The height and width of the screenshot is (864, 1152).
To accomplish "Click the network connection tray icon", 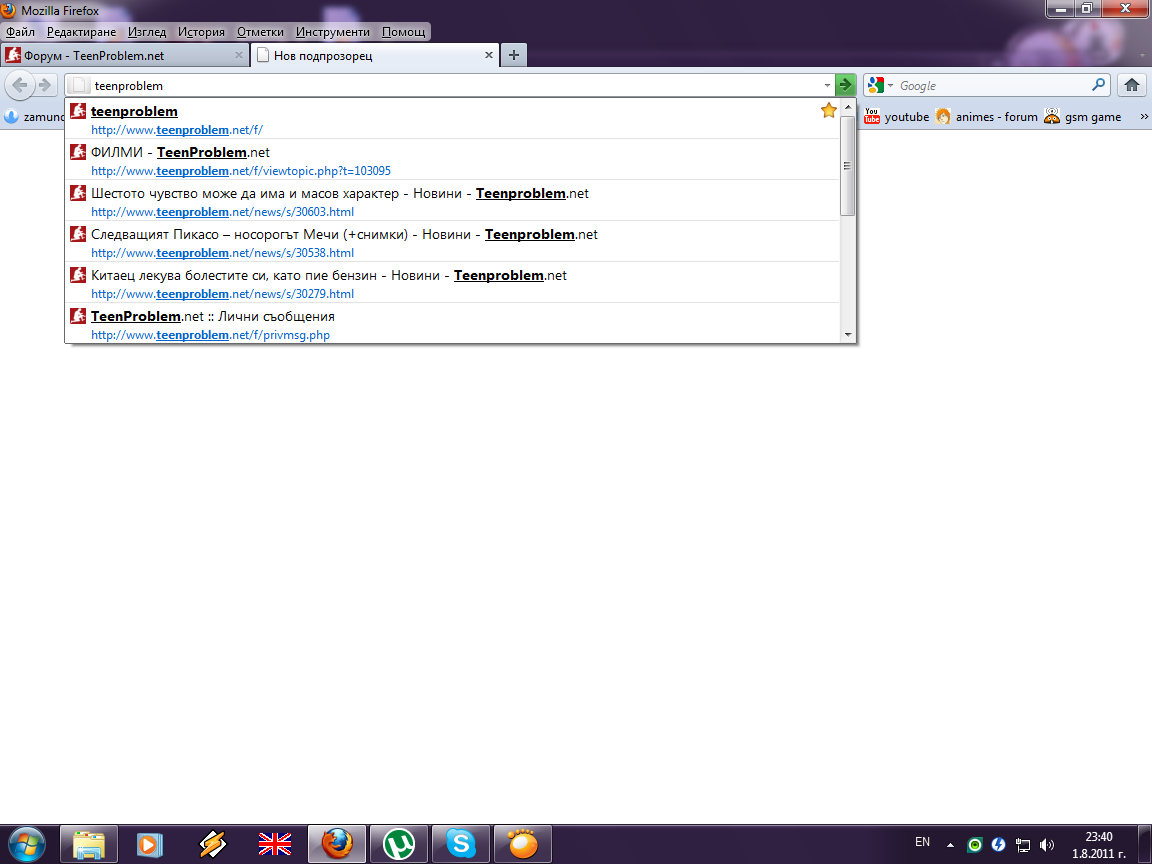I will coord(1023,845).
